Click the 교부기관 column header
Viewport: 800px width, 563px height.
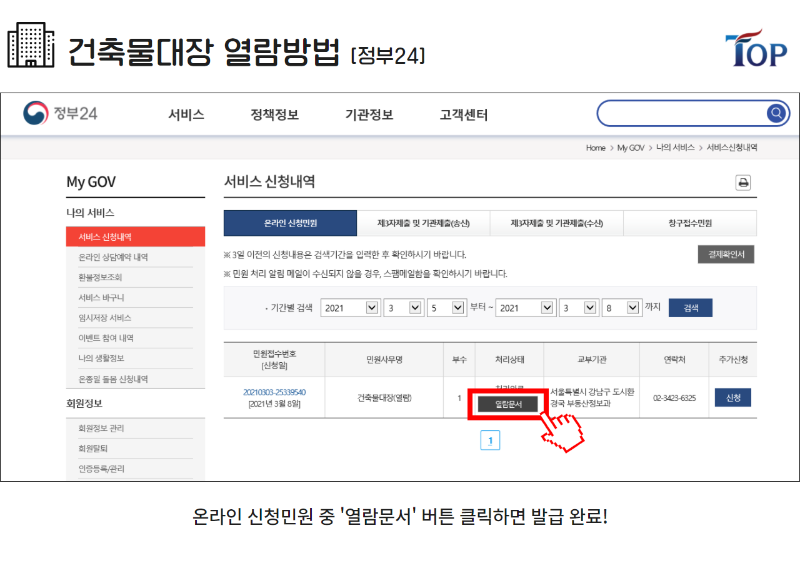point(591,359)
